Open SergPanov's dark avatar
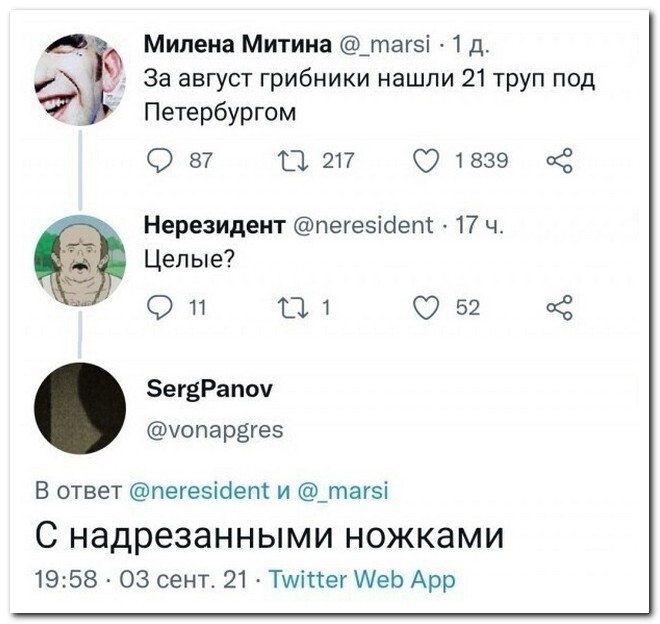 tap(80, 408)
